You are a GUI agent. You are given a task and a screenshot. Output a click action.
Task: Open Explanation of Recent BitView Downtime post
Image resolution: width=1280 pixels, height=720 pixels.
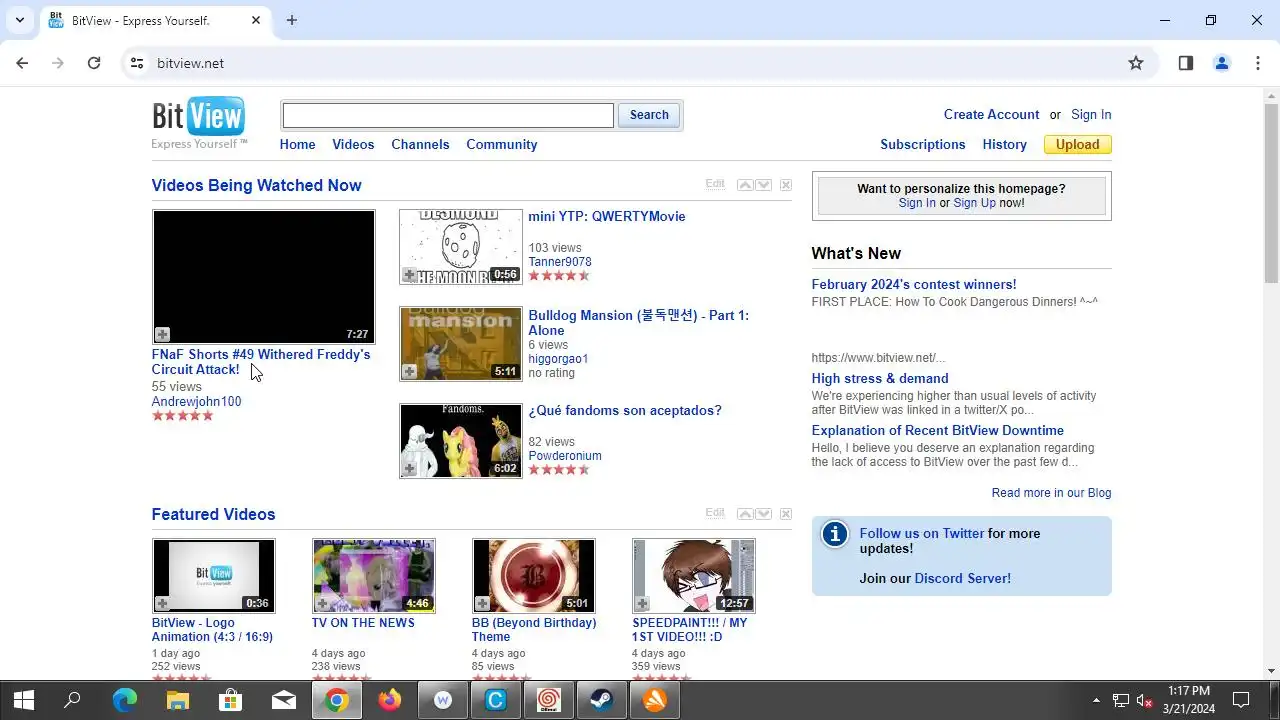pyautogui.click(x=937, y=431)
